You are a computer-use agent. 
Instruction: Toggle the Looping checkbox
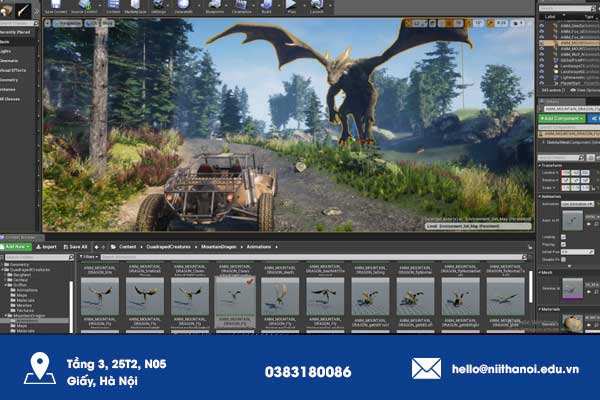[x=563, y=237]
